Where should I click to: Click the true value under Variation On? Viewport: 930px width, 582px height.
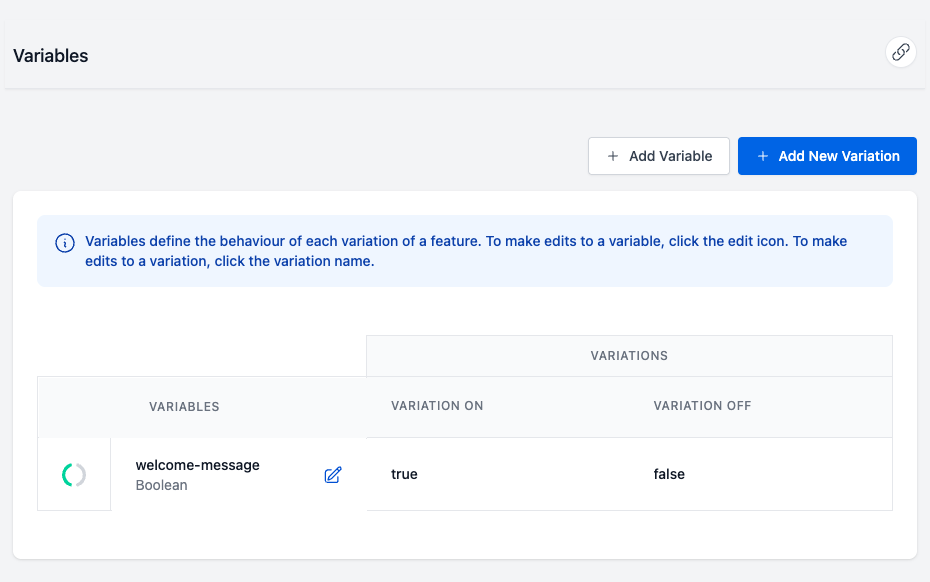(404, 474)
